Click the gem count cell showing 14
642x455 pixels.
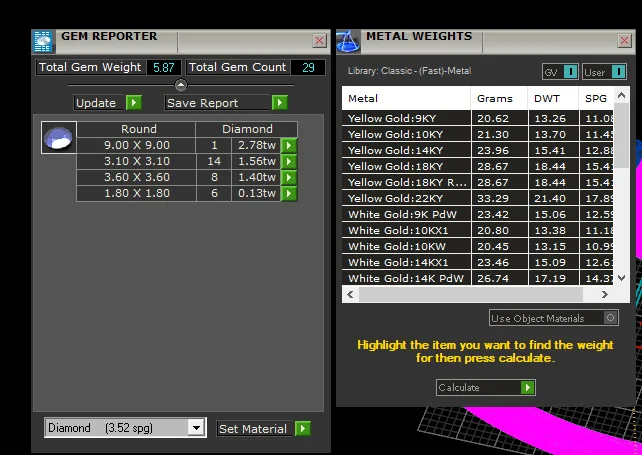[x=214, y=161]
